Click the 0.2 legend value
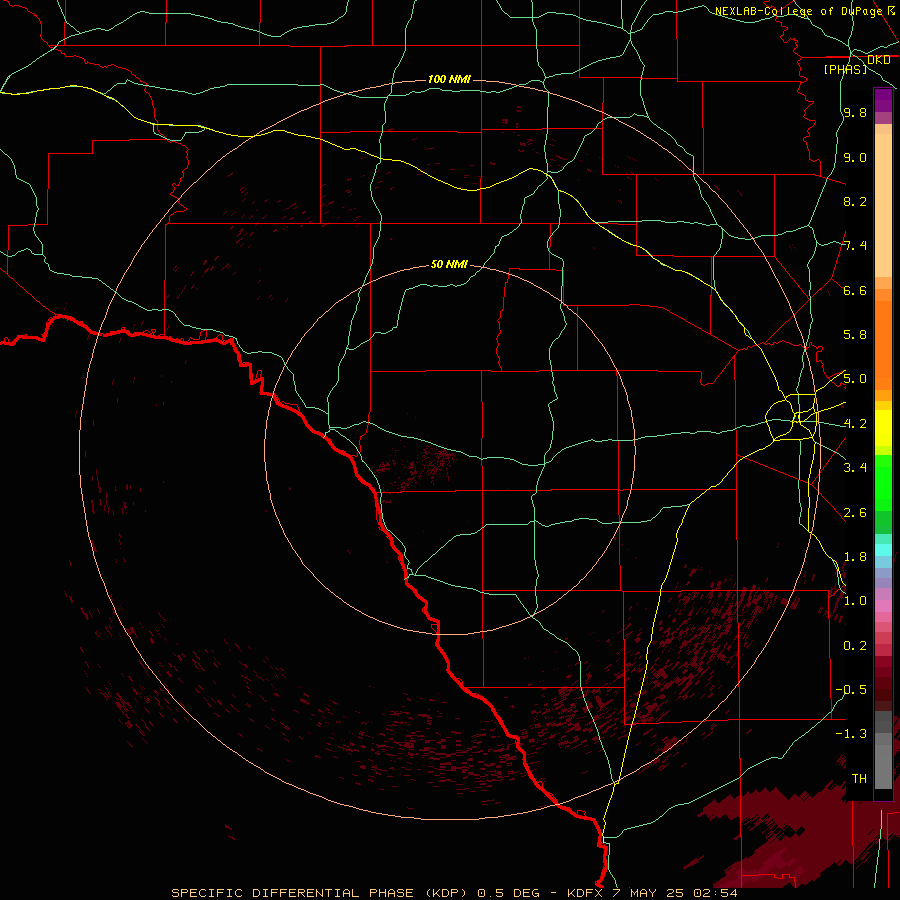This screenshot has height=900, width=900. [855, 646]
